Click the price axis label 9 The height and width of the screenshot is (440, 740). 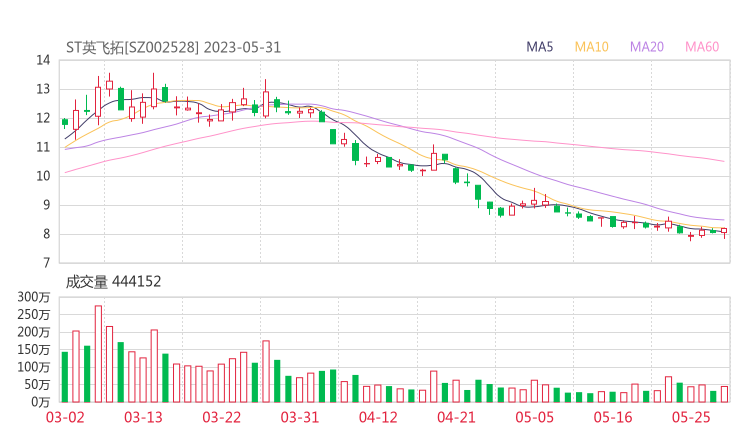(x=46, y=205)
